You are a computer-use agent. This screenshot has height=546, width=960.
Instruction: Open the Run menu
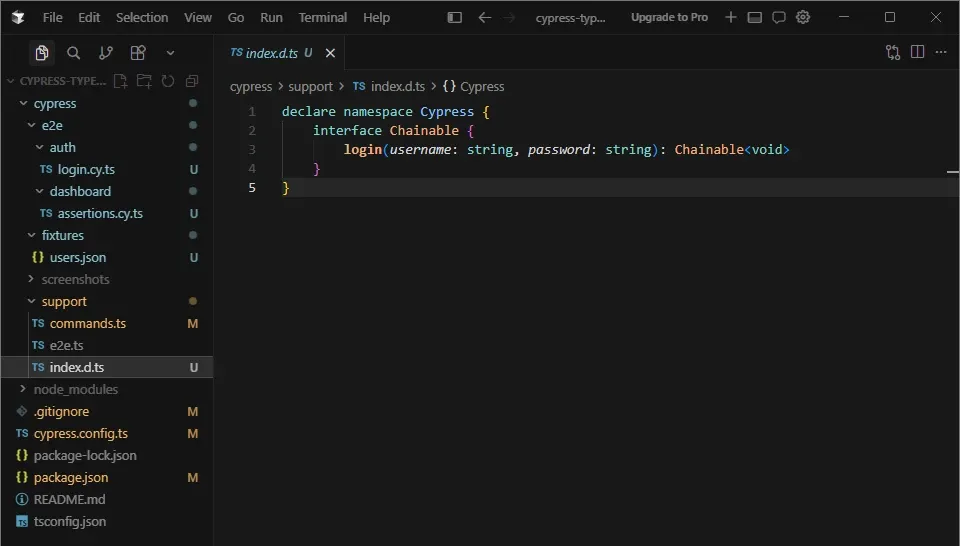coord(271,18)
